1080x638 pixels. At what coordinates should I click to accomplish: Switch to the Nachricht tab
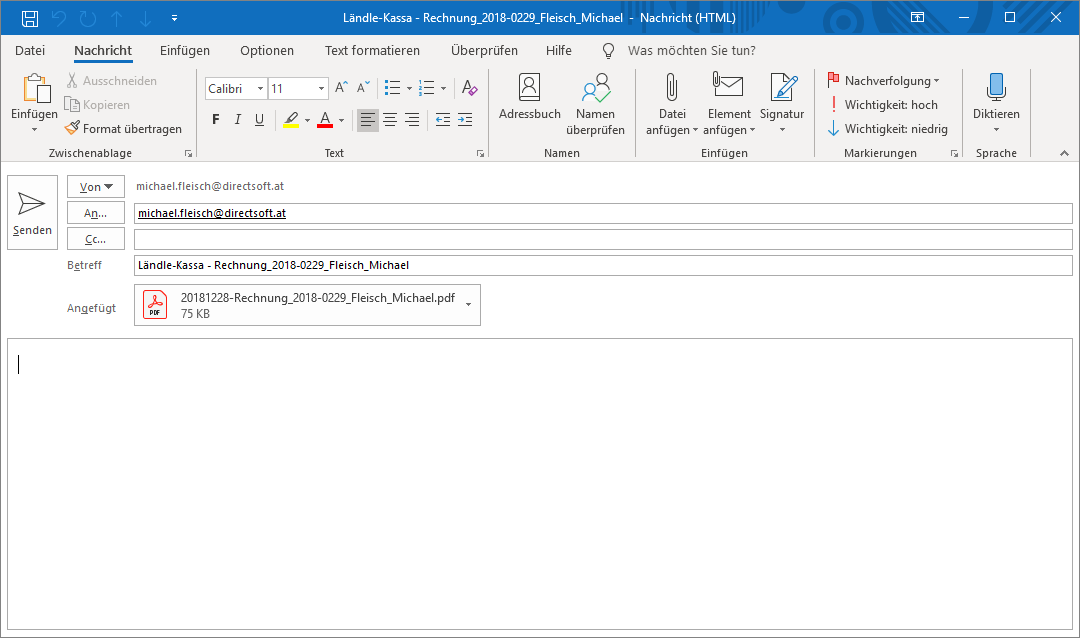[103, 50]
